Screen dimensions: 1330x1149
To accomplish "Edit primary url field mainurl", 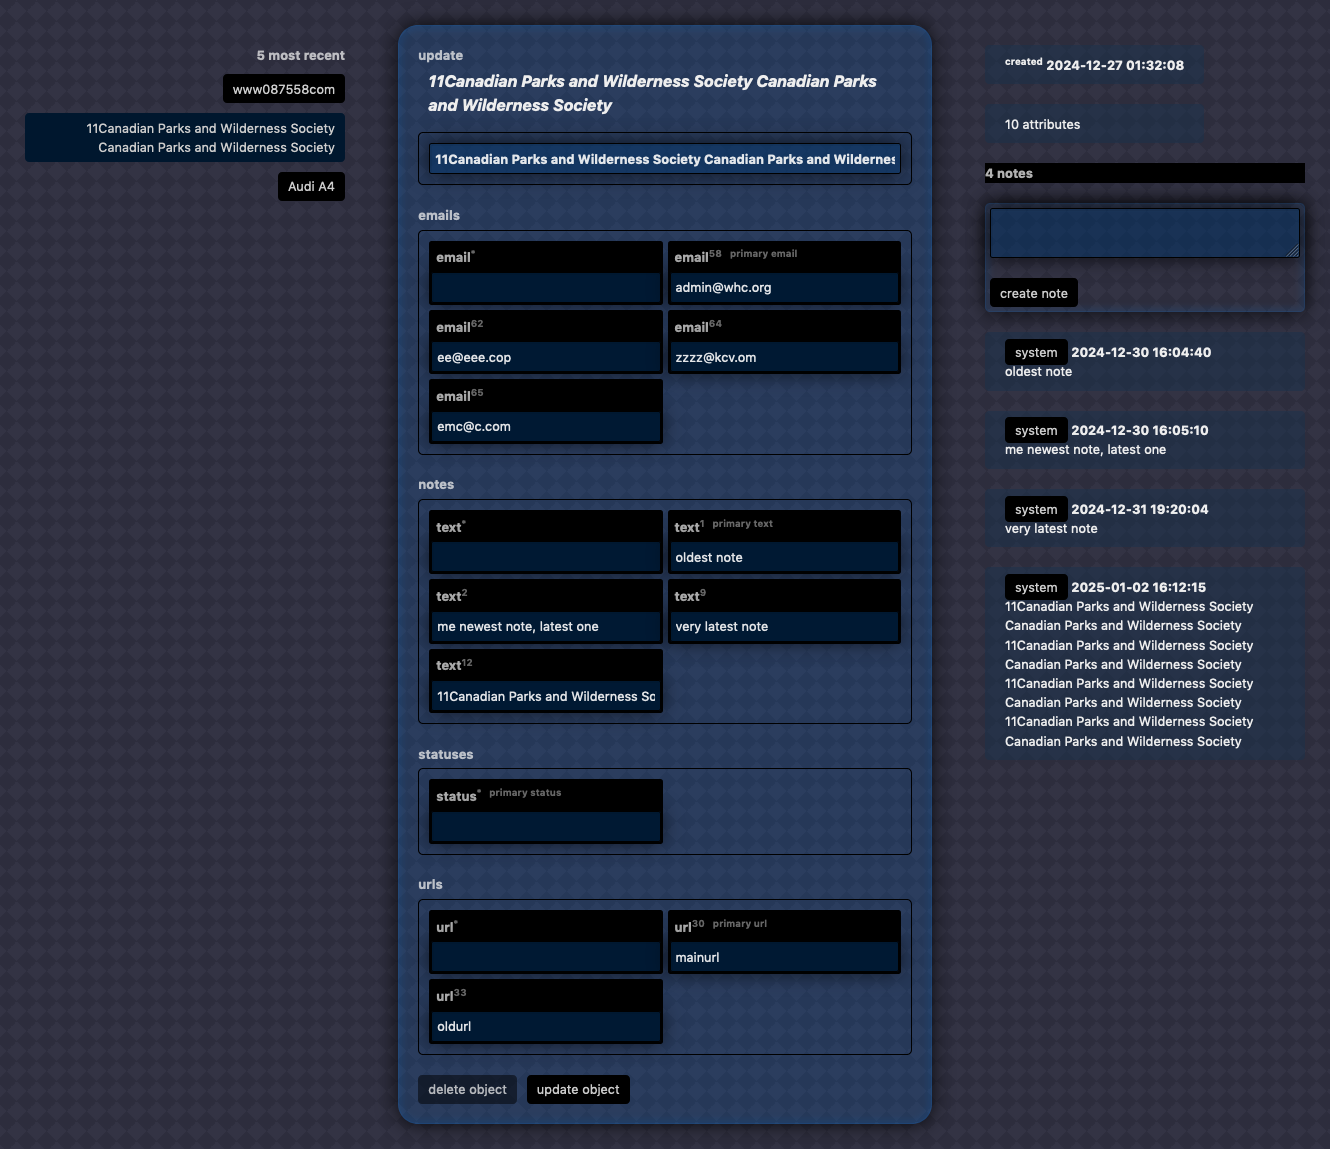I will tap(784, 957).
